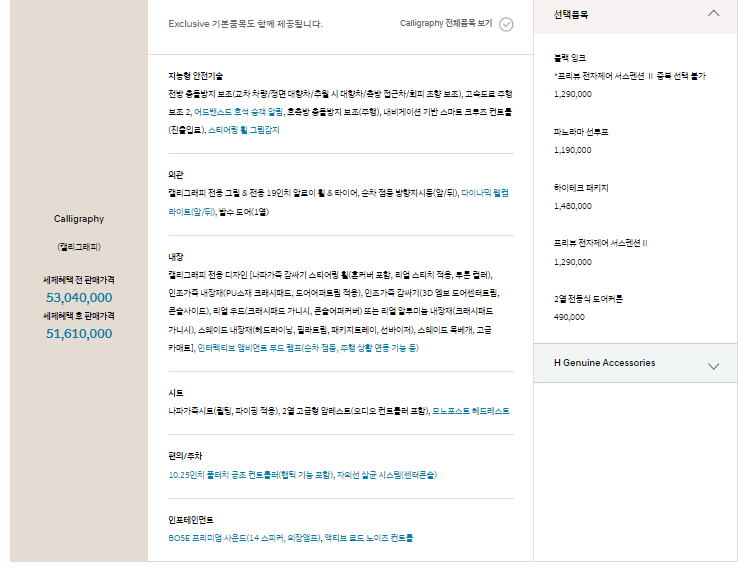Click the 시트 section heading
The height and width of the screenshot is (569, 748).
(176, 393)
